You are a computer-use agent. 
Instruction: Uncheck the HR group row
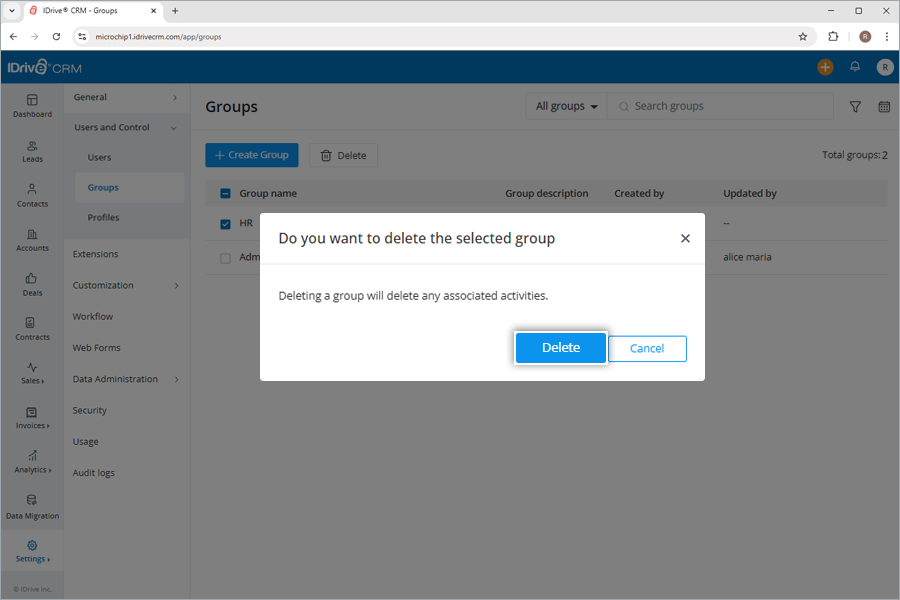coord(225,224)
